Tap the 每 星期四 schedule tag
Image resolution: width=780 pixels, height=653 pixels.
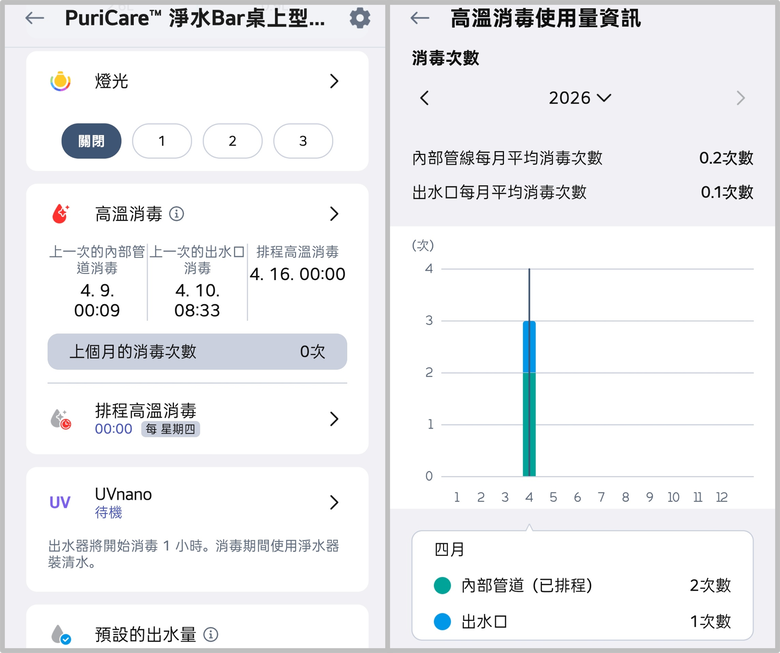tap(171, 429)
